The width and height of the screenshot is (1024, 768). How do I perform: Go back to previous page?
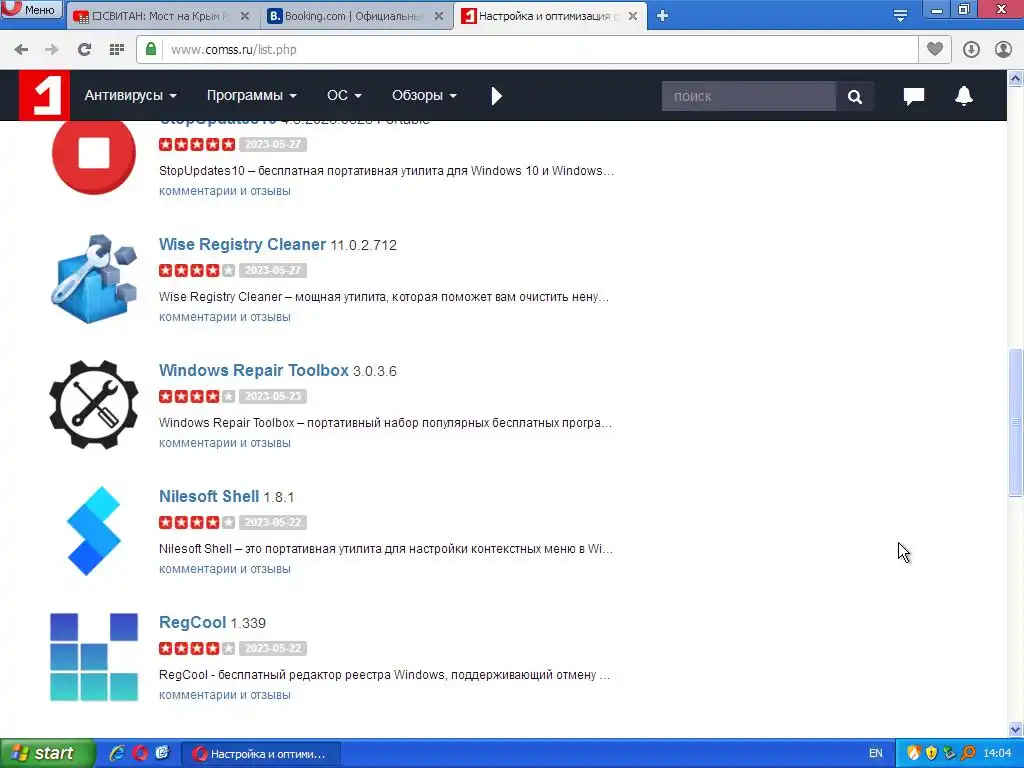coord(22,49)
